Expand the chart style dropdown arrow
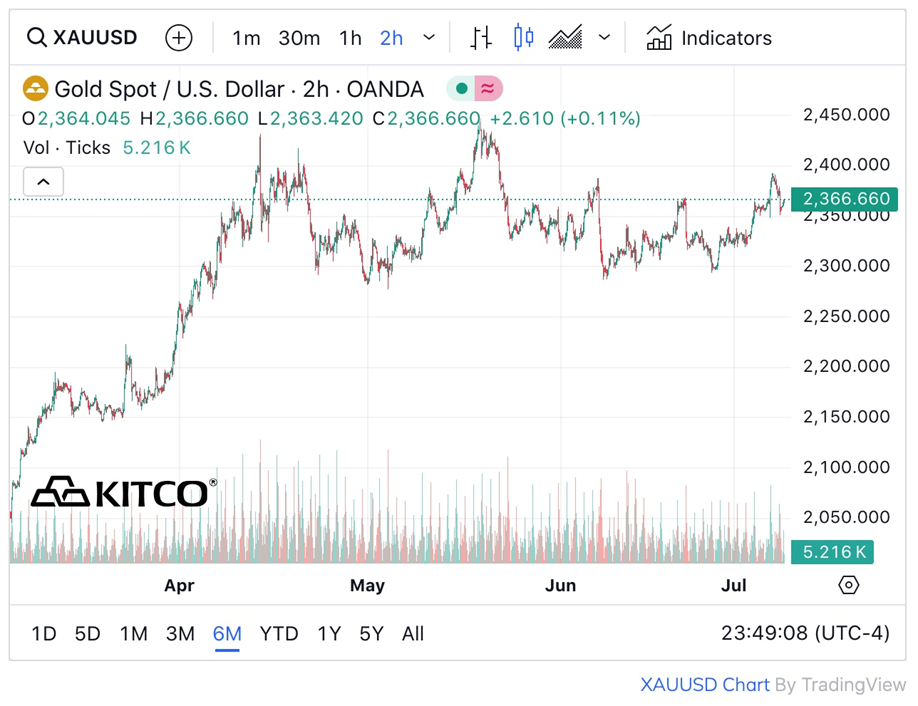The height and width of the screenshot is (706, 918). (x=604, y=38)
